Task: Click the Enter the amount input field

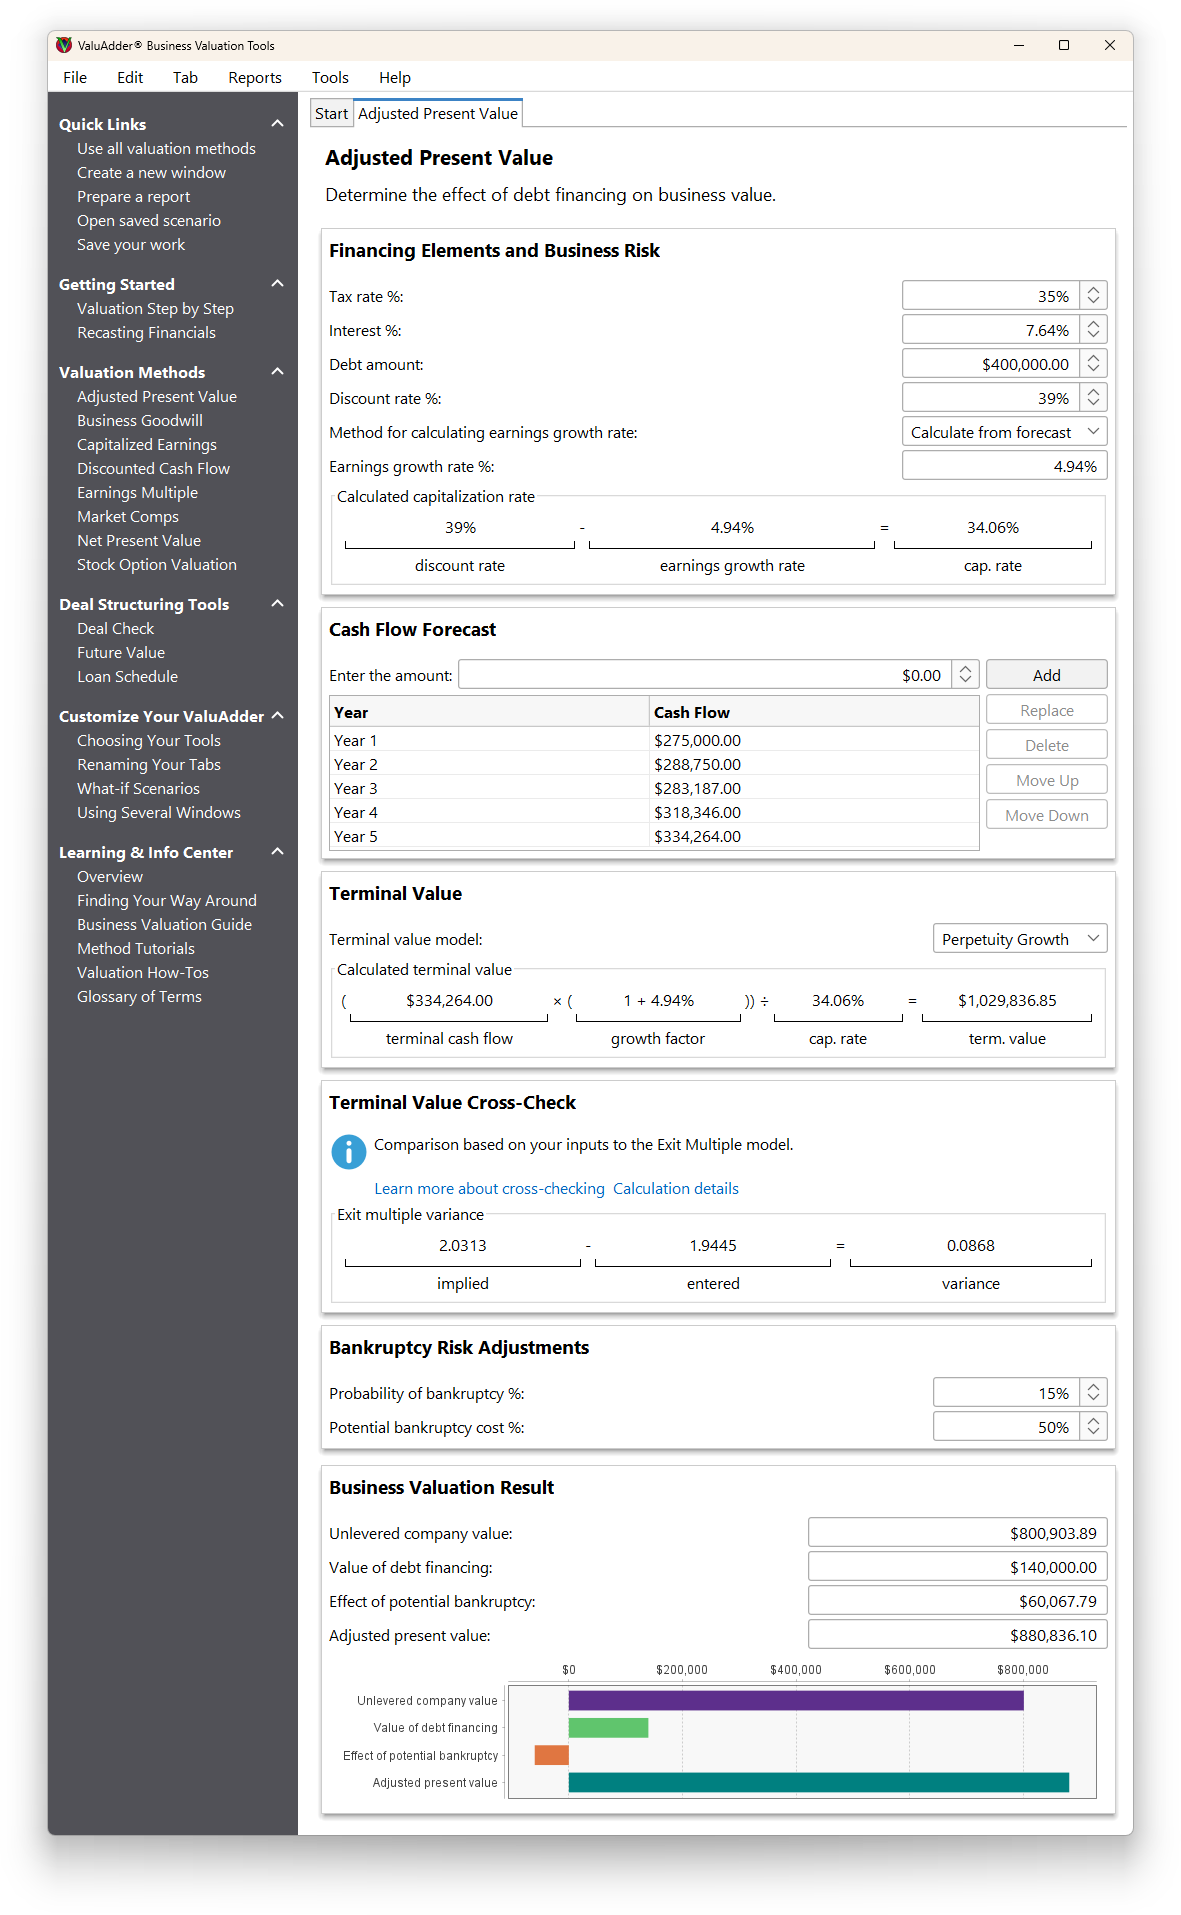Action: (705, 675)
